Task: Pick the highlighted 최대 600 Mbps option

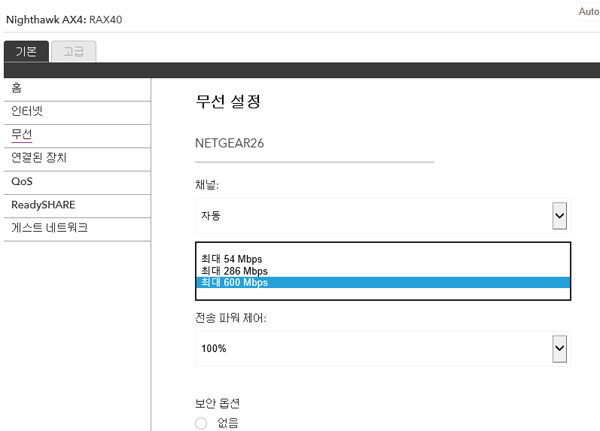Action: click(383, 282)
